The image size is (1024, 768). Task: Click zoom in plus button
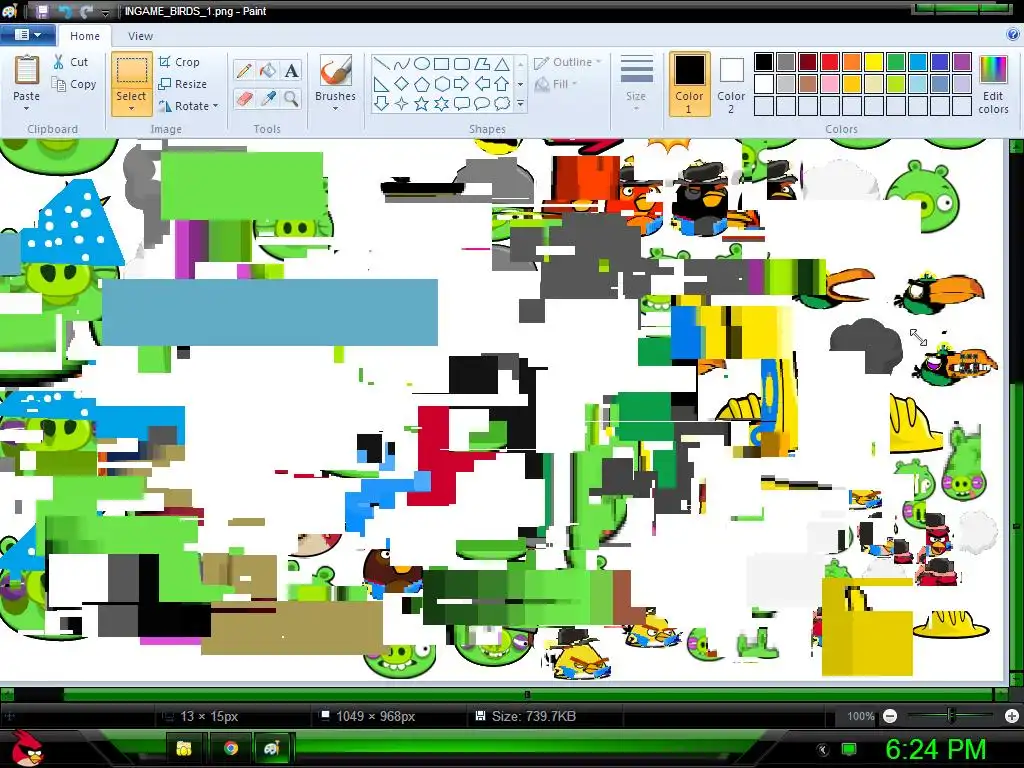[1012, 716]
